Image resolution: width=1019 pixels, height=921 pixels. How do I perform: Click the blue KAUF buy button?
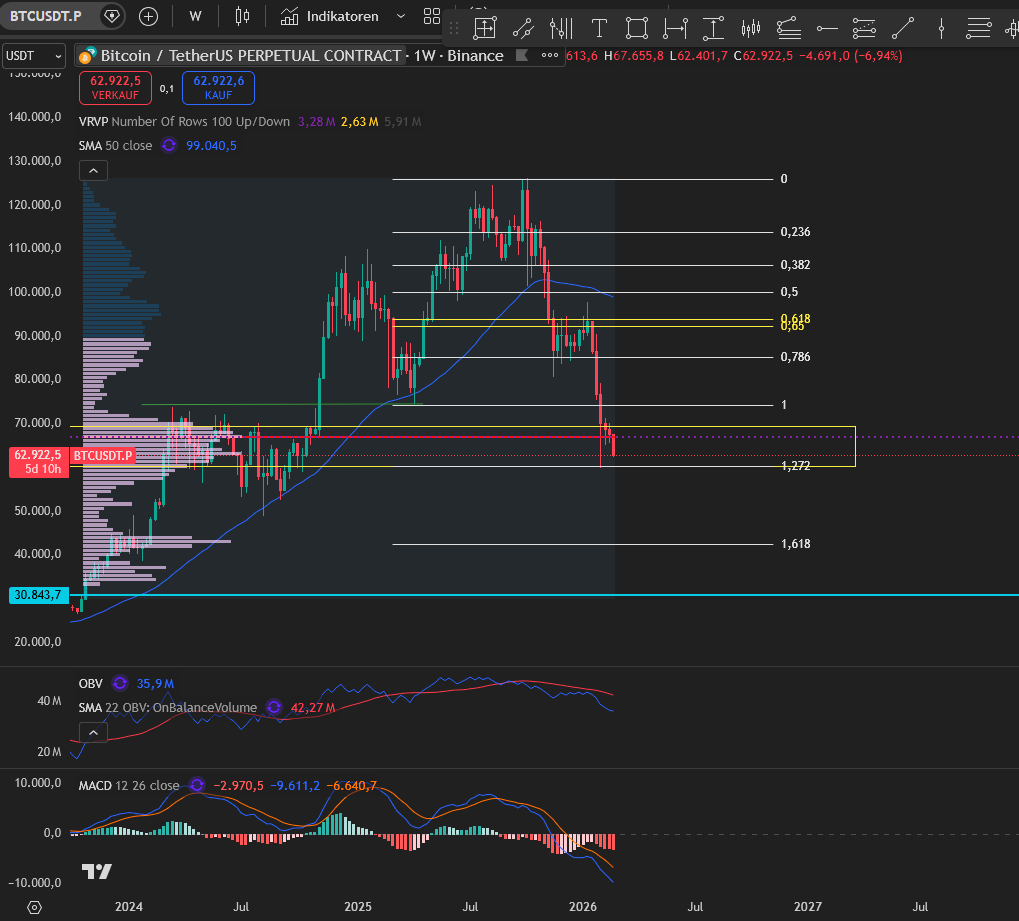tap(218, 88)
